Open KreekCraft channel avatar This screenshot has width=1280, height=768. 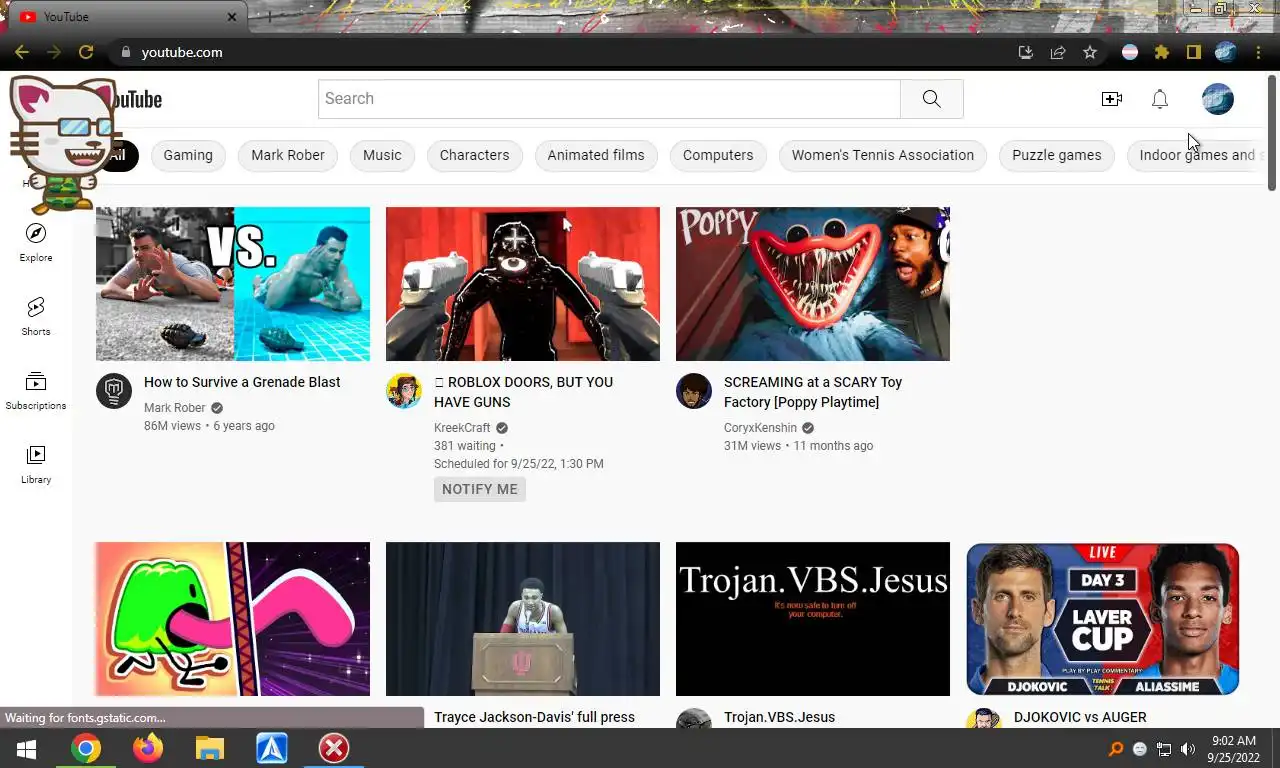tap(404, 391)
